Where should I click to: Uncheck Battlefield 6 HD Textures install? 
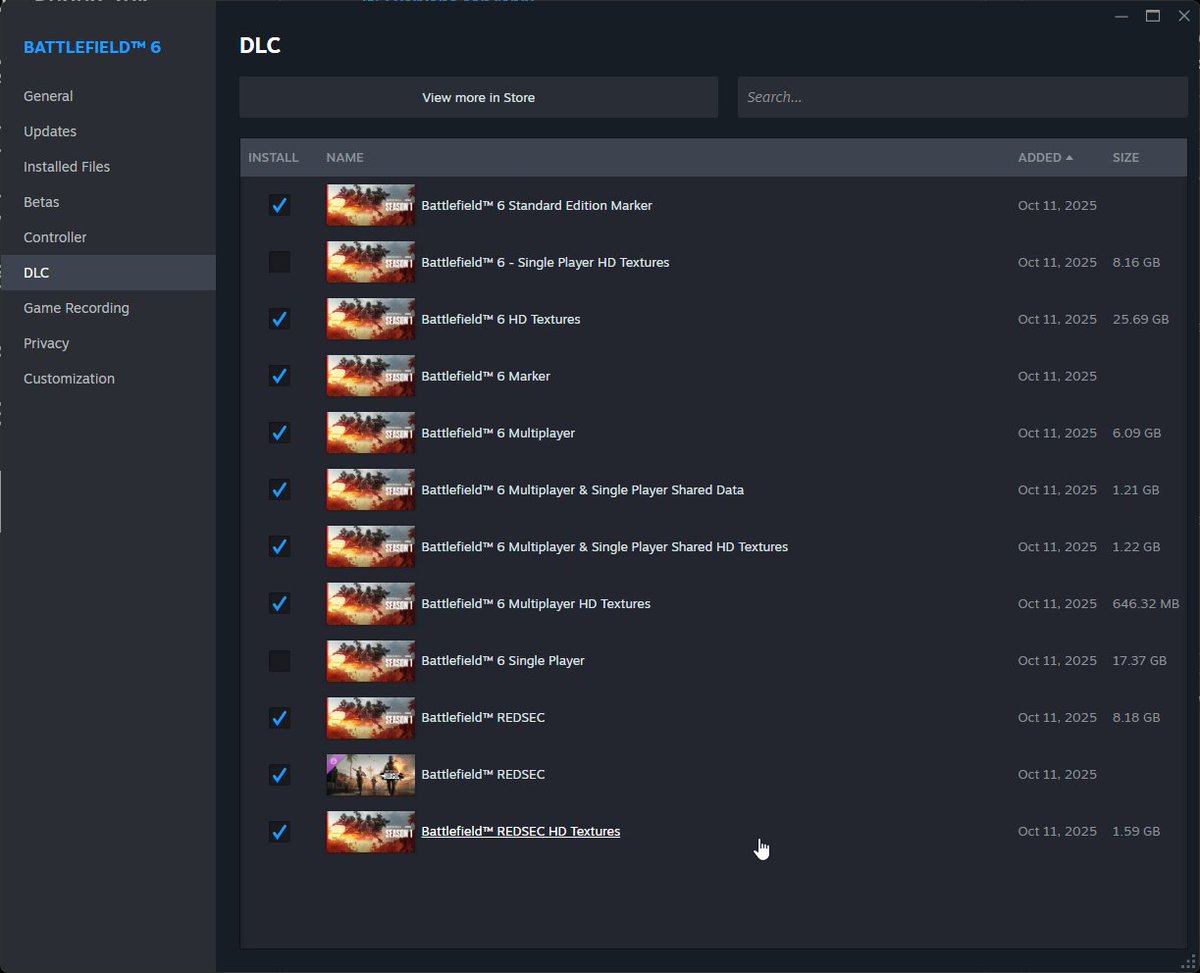pos(279,319)
